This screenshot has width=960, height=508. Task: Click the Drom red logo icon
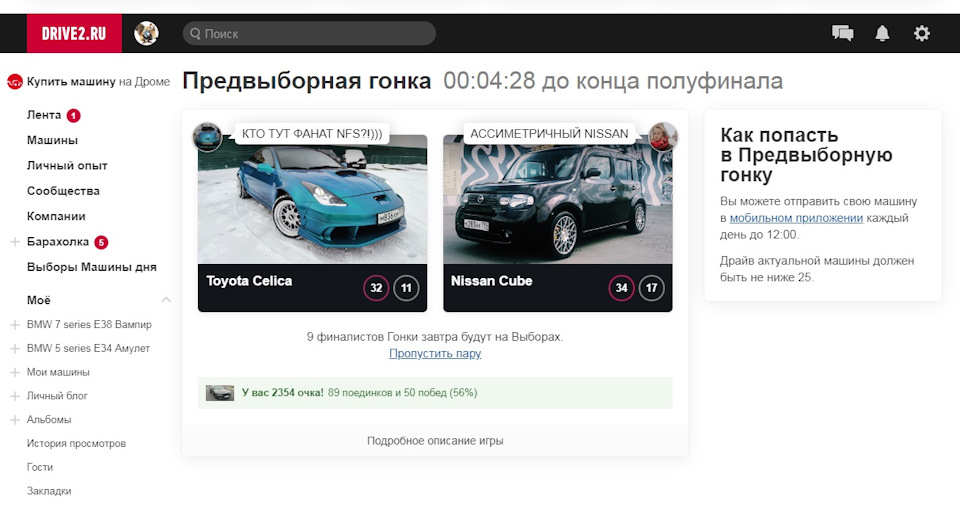[x=14, y=81]
